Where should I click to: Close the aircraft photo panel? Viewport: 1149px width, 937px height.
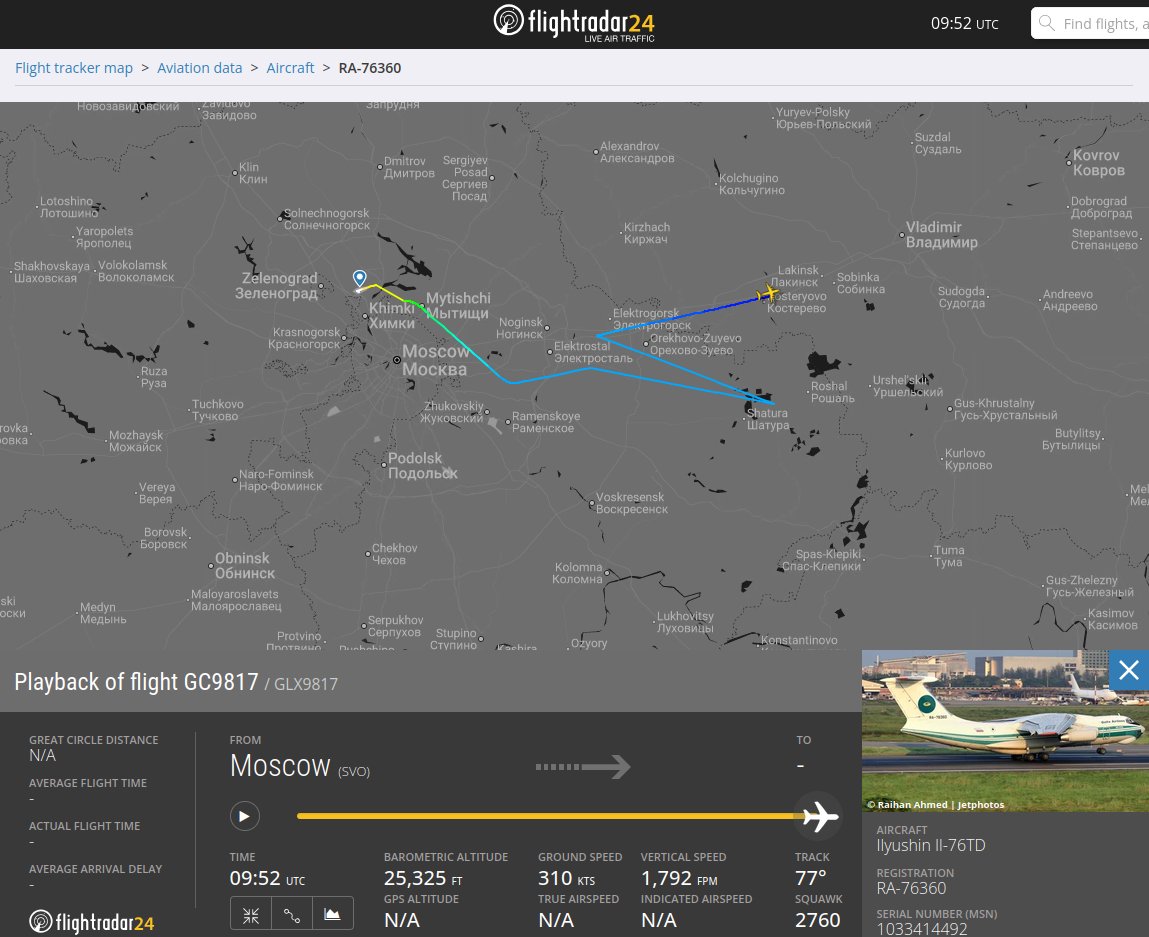1128,670
